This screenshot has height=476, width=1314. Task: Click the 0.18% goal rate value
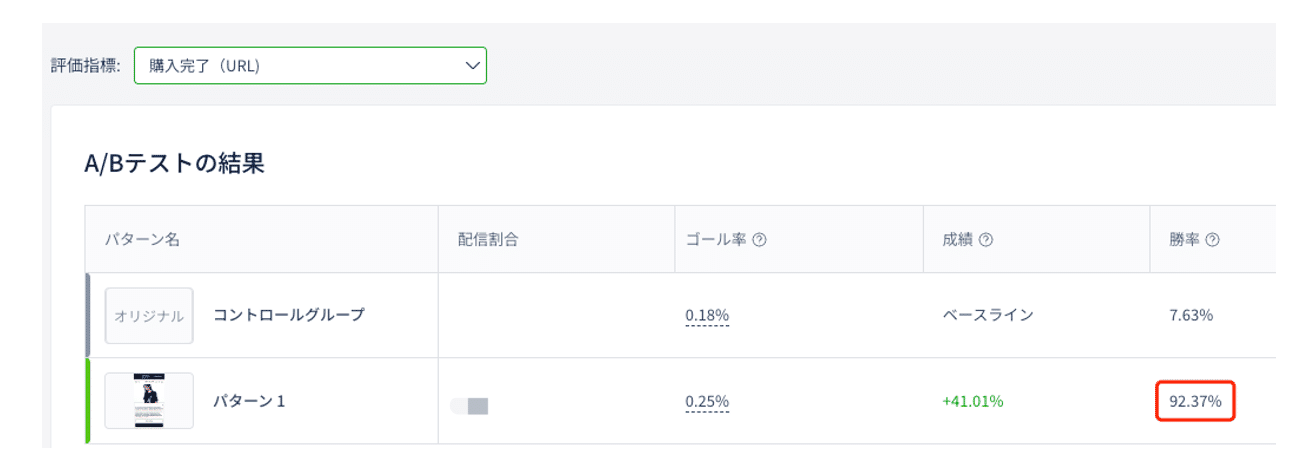coord(707,316)
